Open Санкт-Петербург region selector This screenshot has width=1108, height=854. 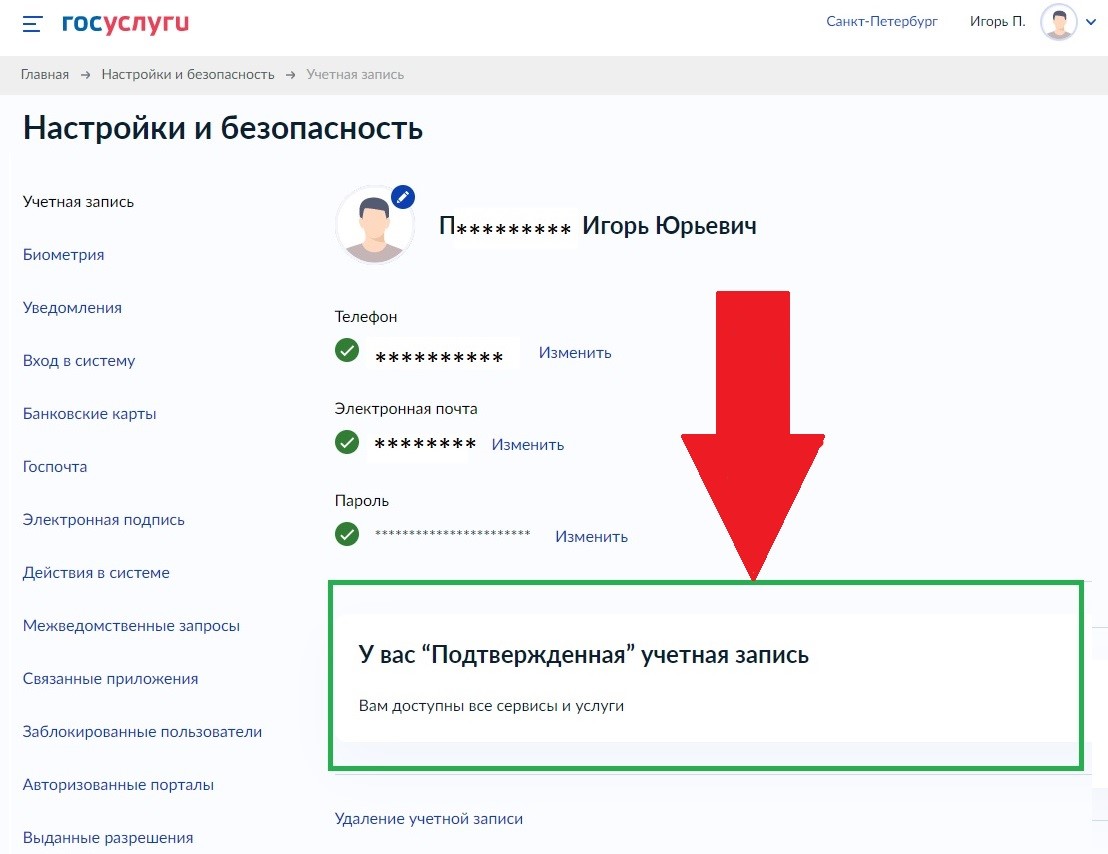point(882,22)
